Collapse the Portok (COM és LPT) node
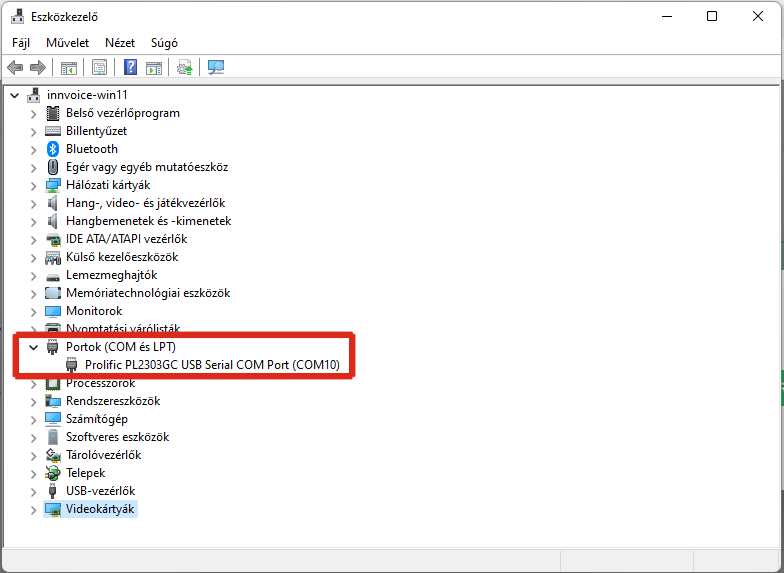784x573 pixels. tap(33, 347)
